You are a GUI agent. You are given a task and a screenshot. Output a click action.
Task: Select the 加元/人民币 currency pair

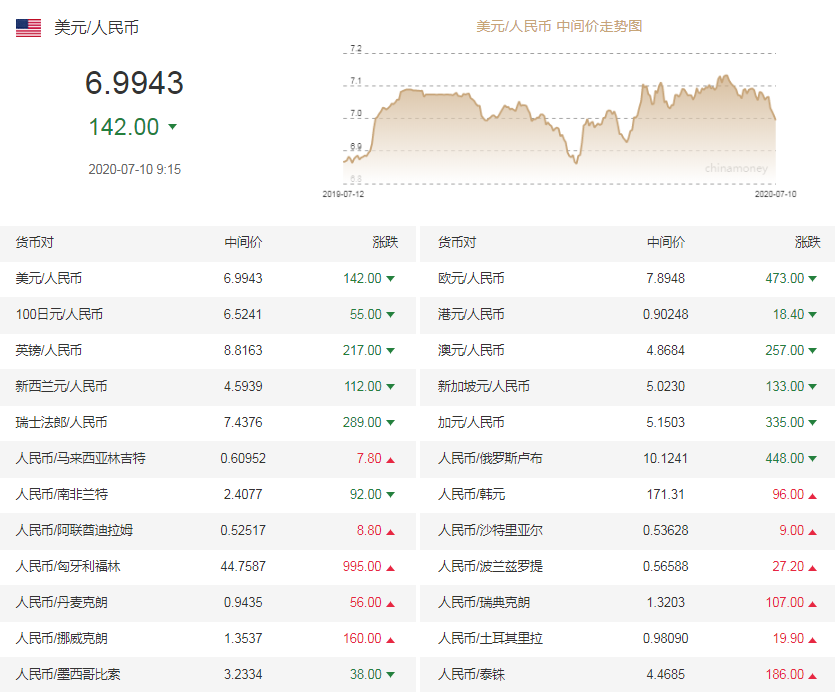(x=471, y=422)
